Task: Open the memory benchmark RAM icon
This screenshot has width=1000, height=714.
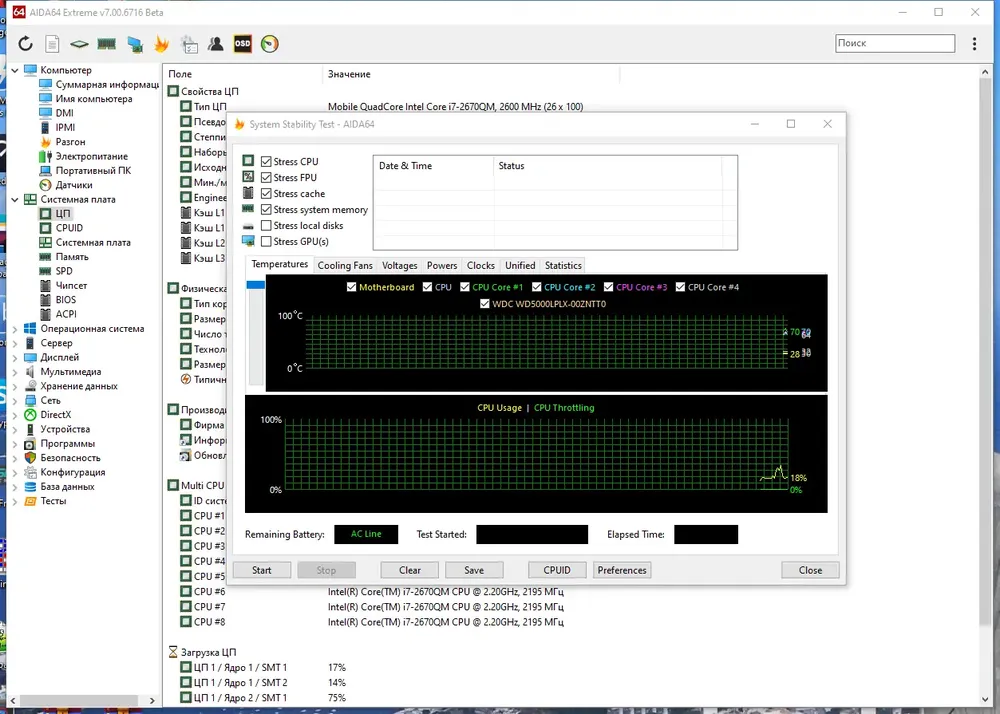Action: [x=107, y=43]
